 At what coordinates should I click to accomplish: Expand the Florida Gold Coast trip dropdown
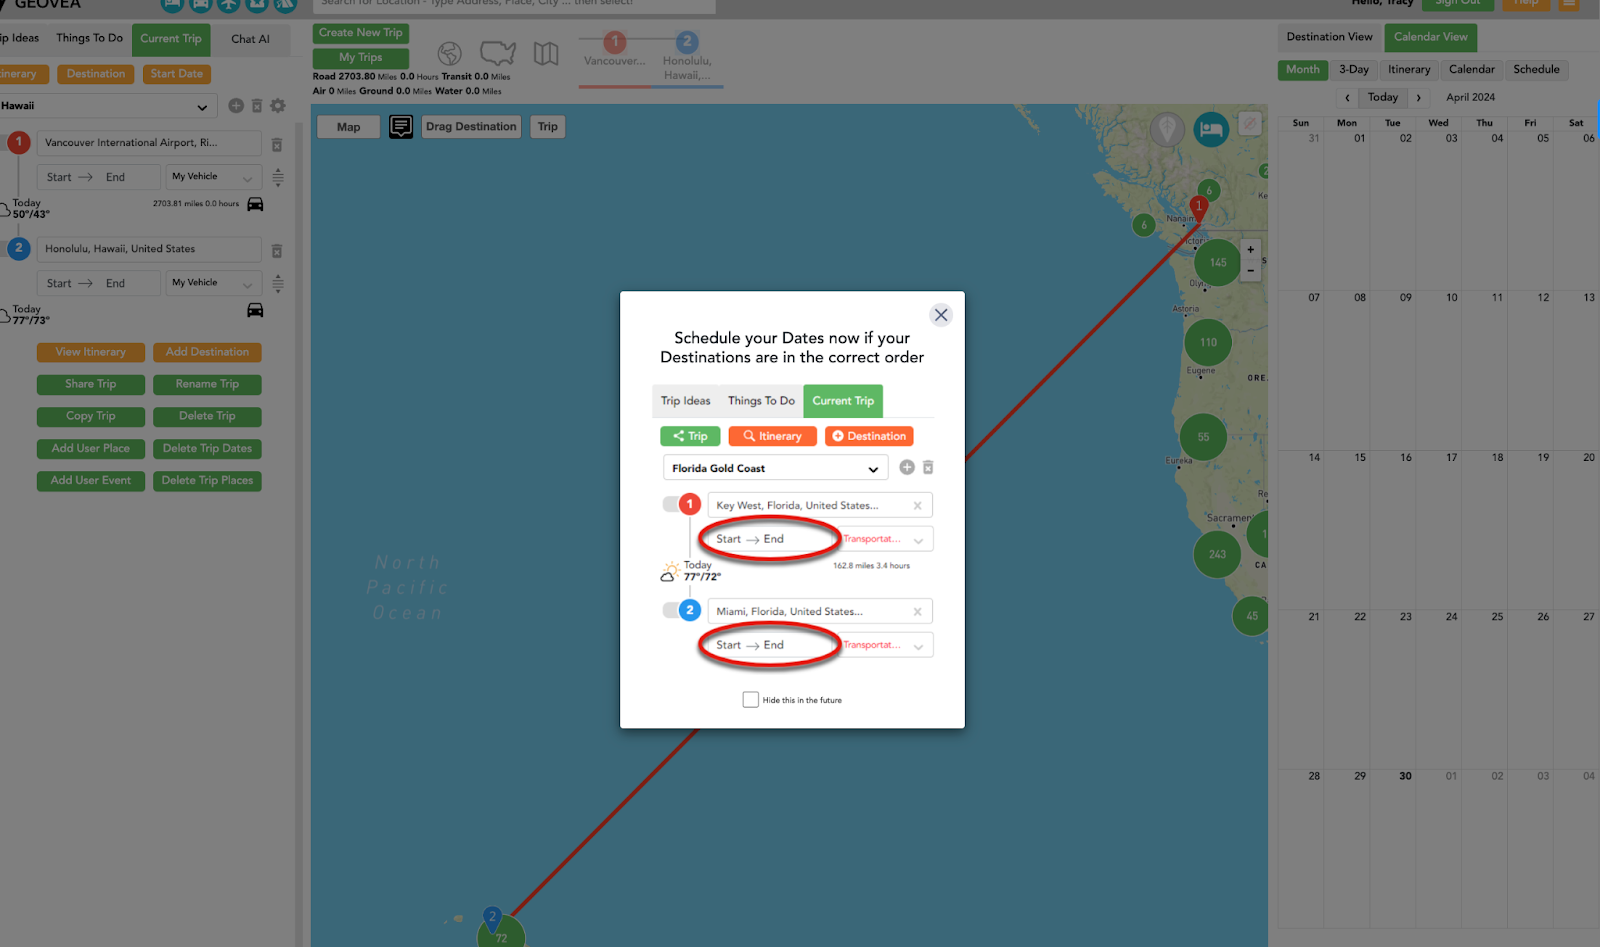pyautogui.click(x=875, y=467)
